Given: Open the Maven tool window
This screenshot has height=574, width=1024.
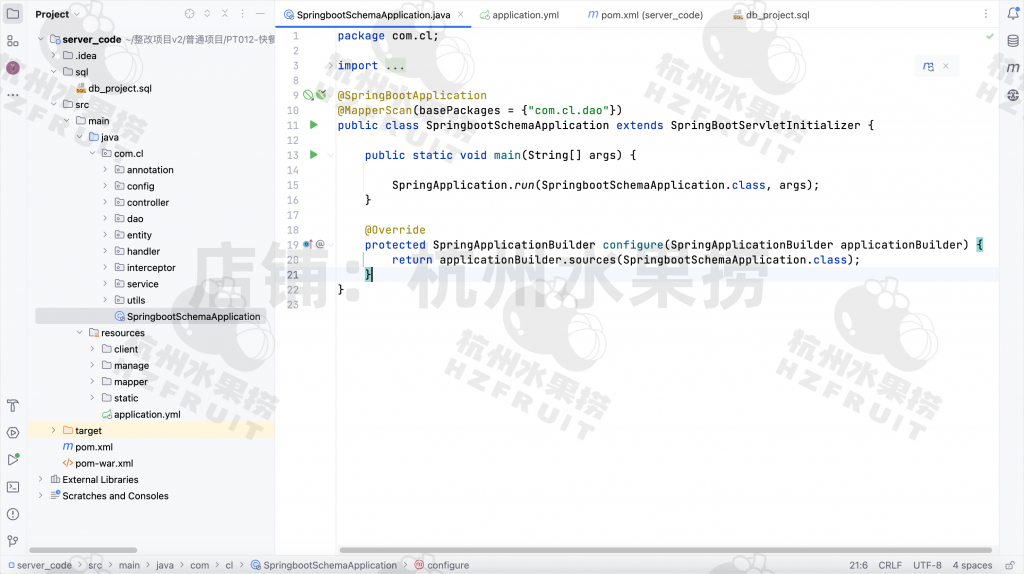Looking at the screenshot, I should coord(1012,68).
